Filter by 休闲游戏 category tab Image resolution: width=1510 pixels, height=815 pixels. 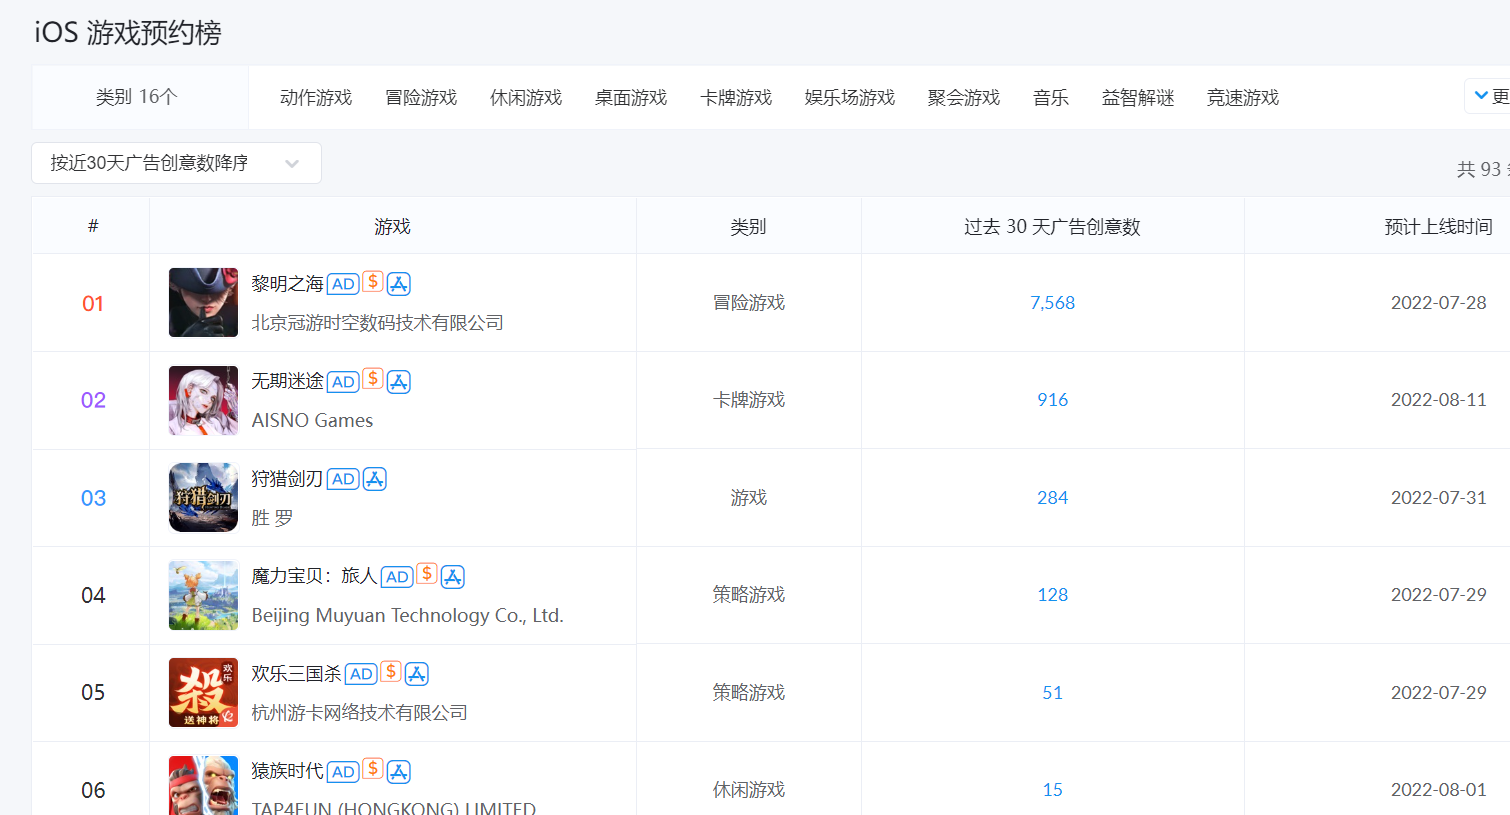[526, 97]
